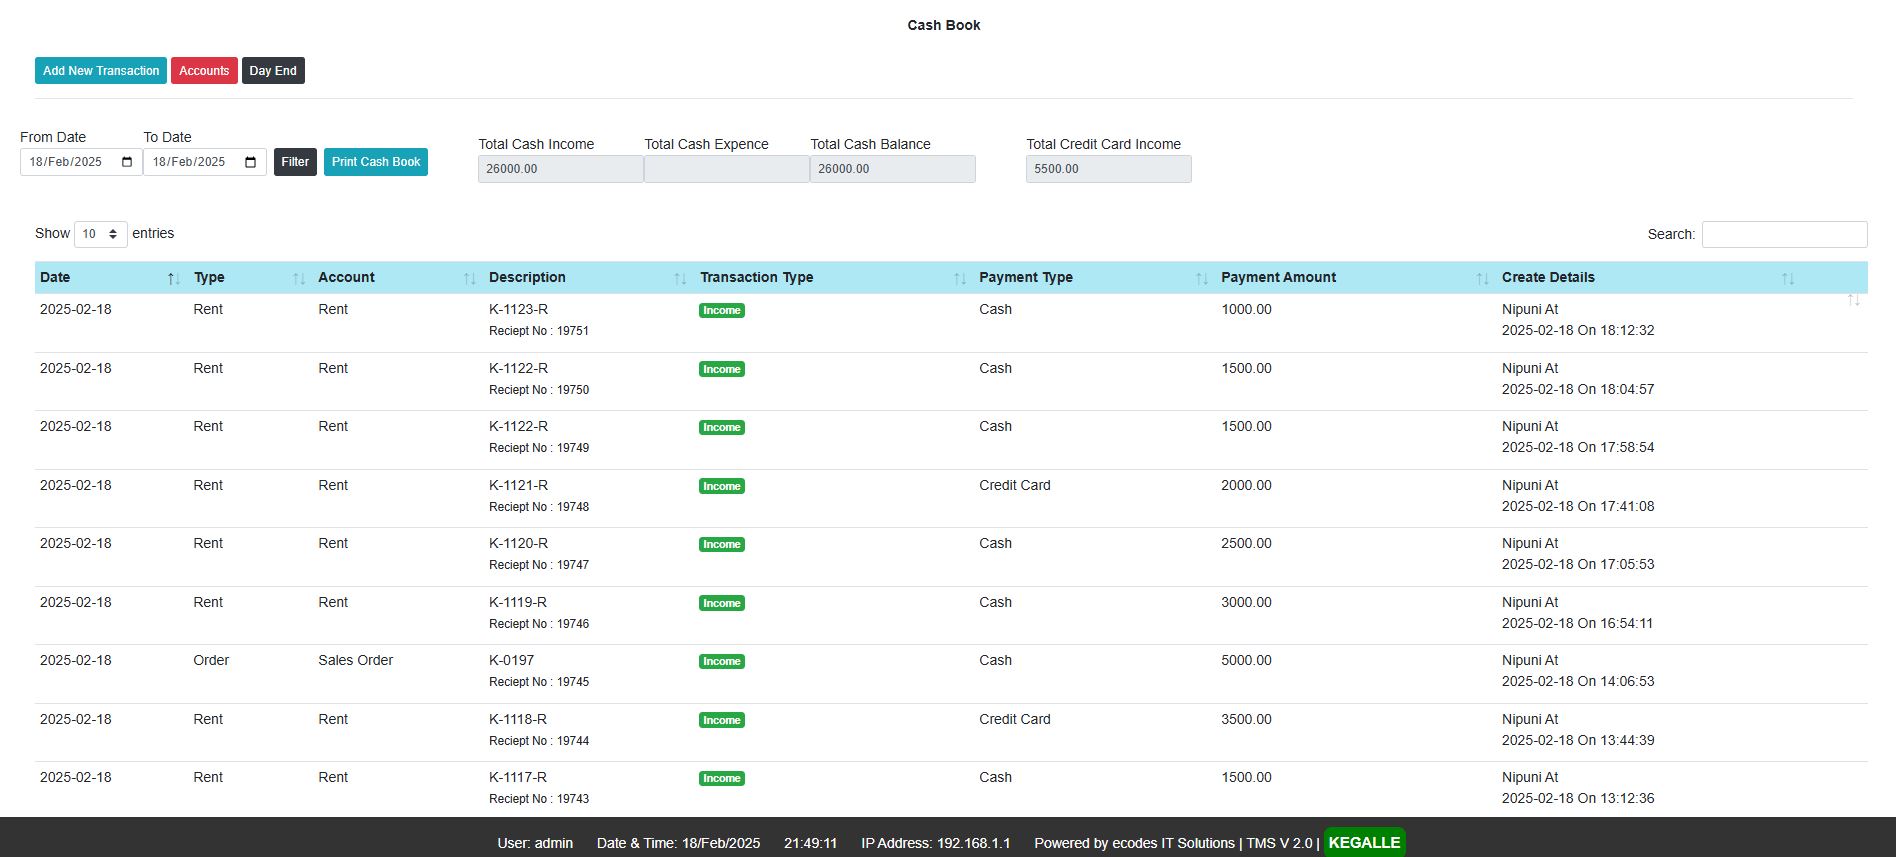
Task: Click payment amount 1000.00
Action: click(1246, 309)
